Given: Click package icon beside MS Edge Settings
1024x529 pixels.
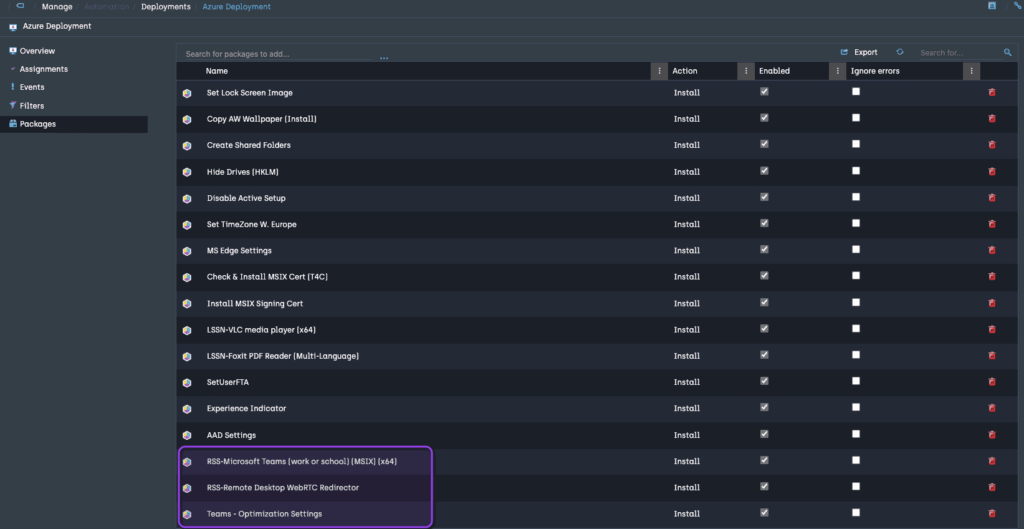Looking at the screenshot, I should [x=187, y=251].
